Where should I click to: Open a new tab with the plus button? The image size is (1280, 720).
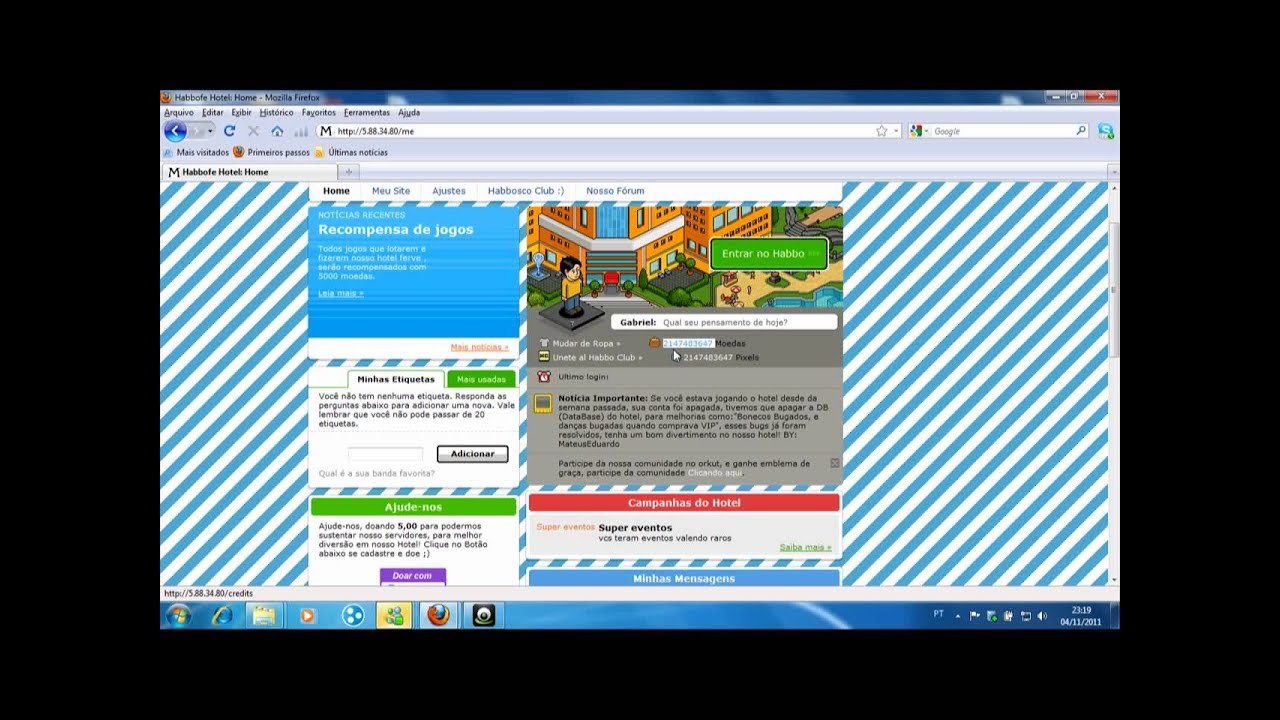point(349,172)
